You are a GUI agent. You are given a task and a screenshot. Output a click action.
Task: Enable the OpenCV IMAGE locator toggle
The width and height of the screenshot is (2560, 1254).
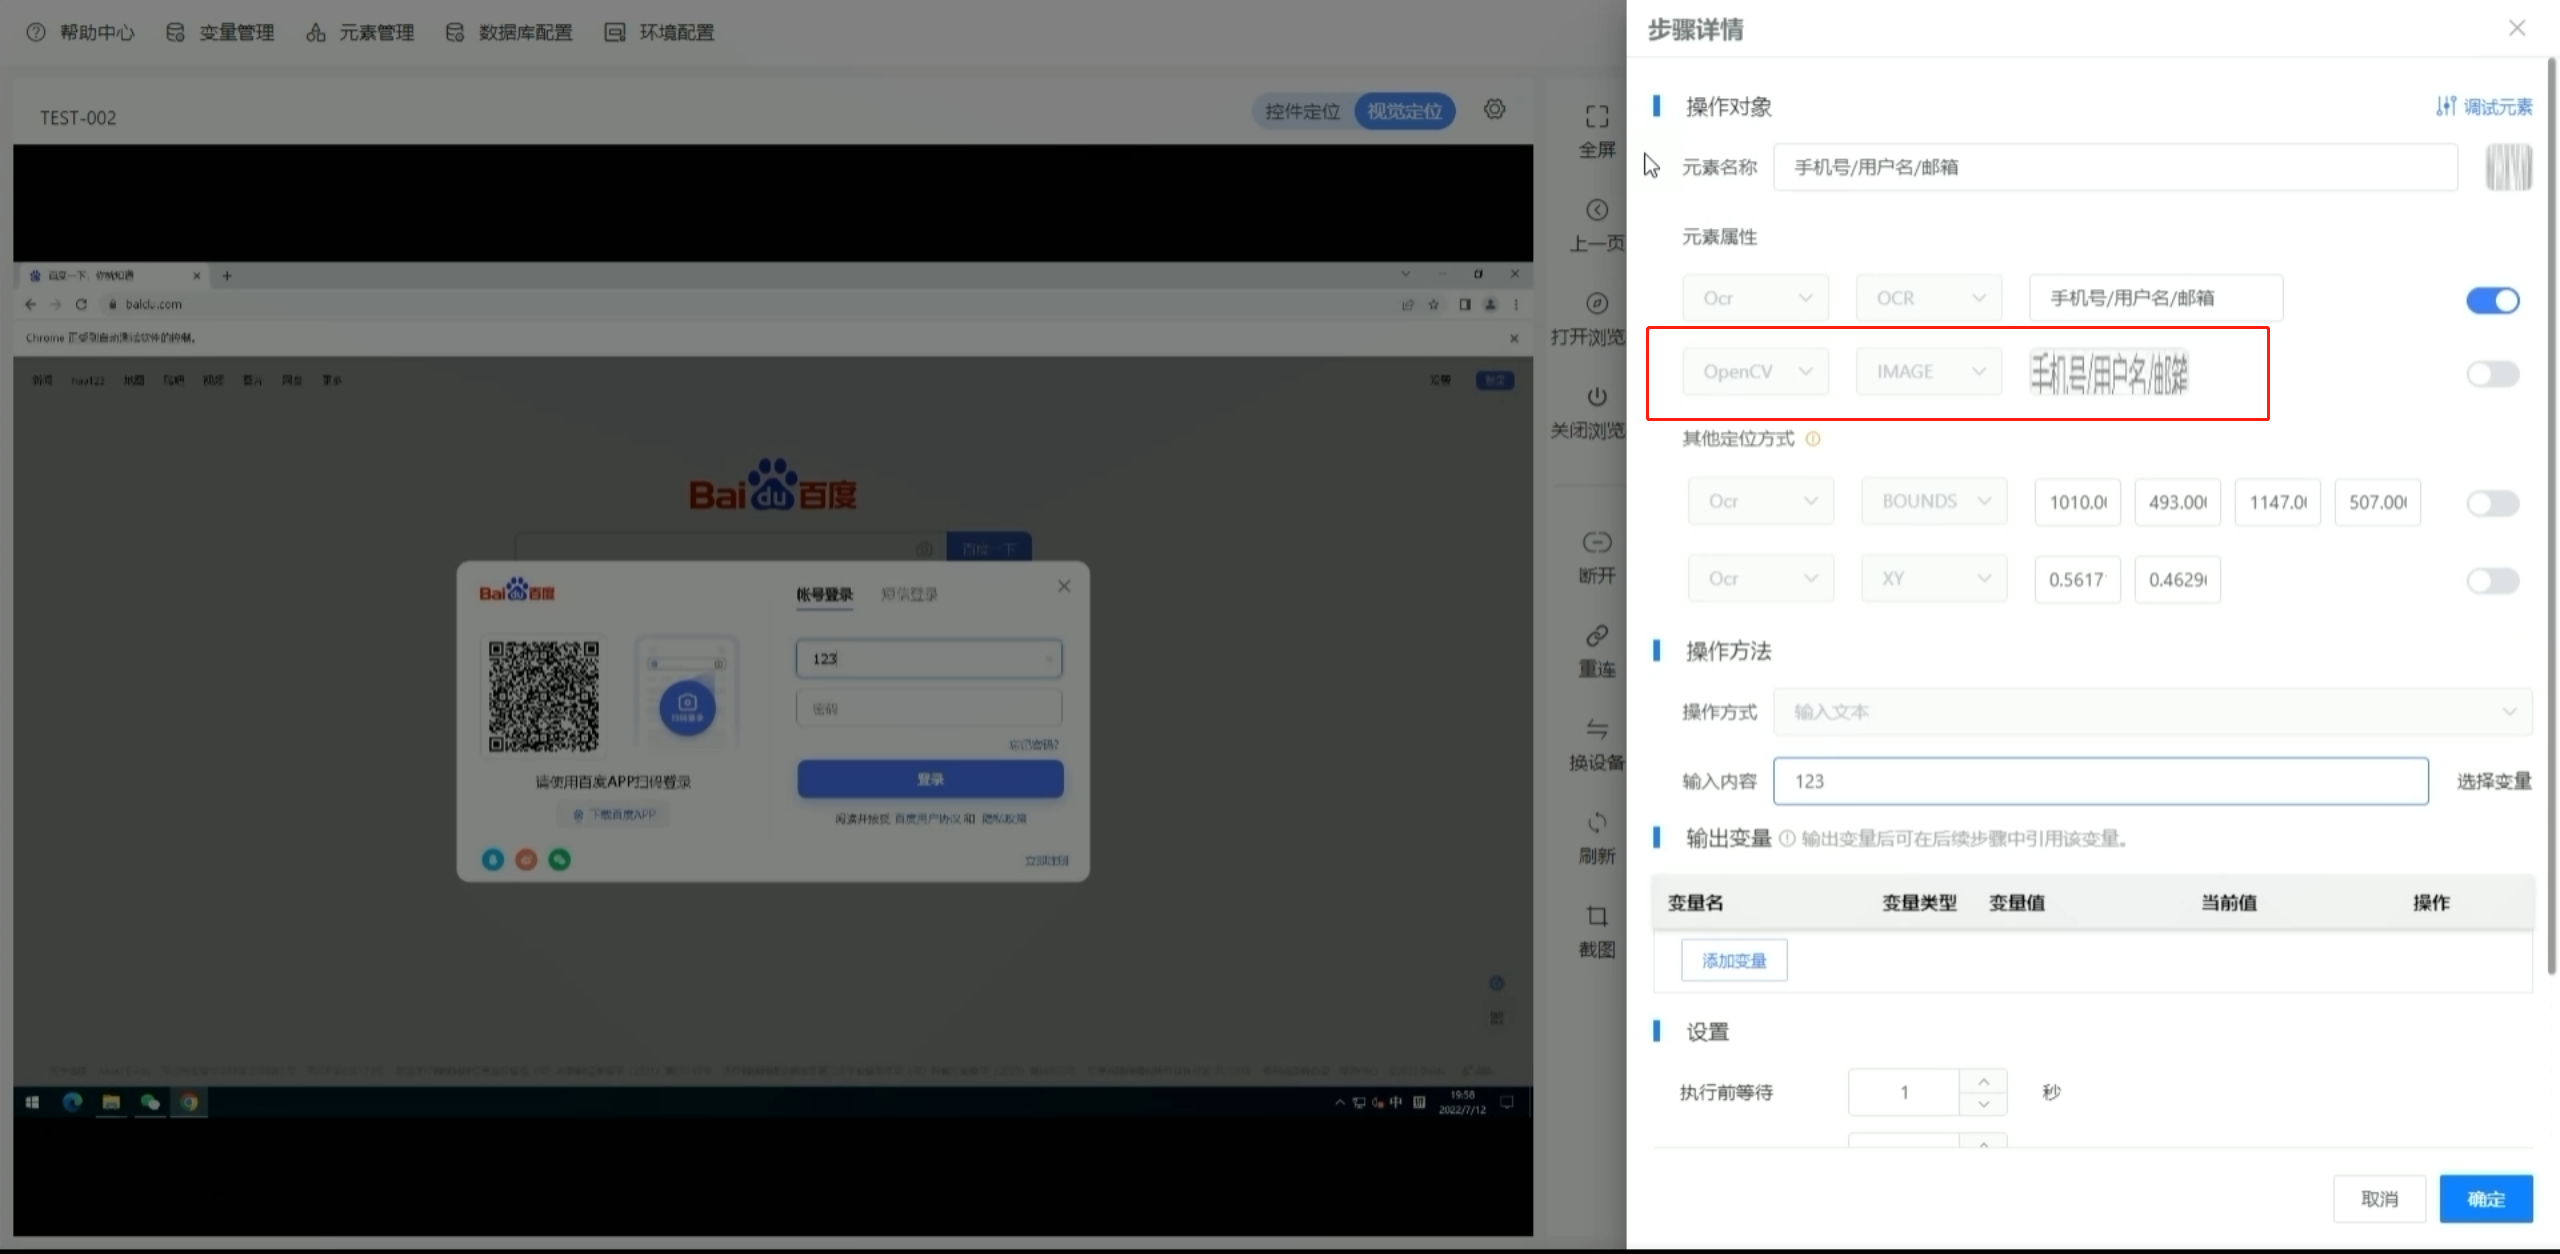[2492, 374]
